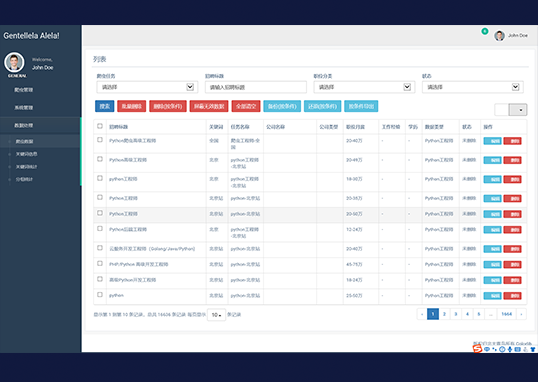Image resolution: width=538 pixels, height=382 pixels.
Task: Click the blue edit button on the last row
Action: (492, 296)
